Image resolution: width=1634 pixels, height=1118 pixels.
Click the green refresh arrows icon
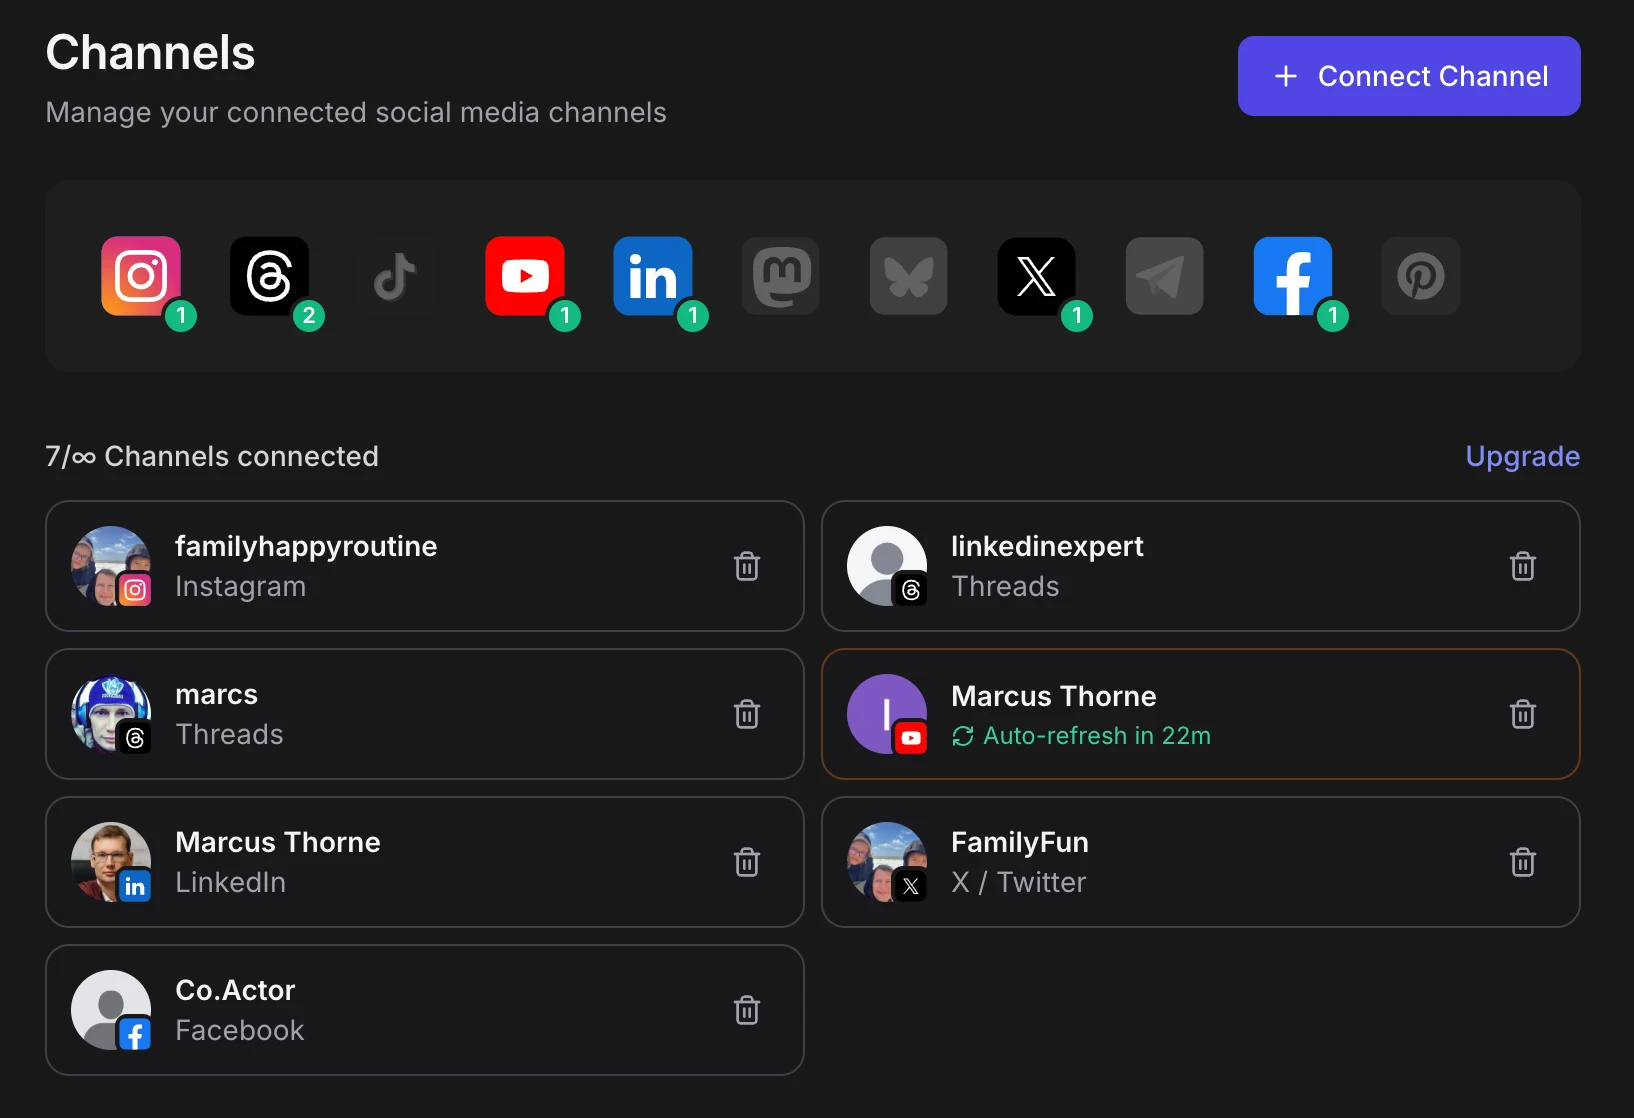click(963, 736)
